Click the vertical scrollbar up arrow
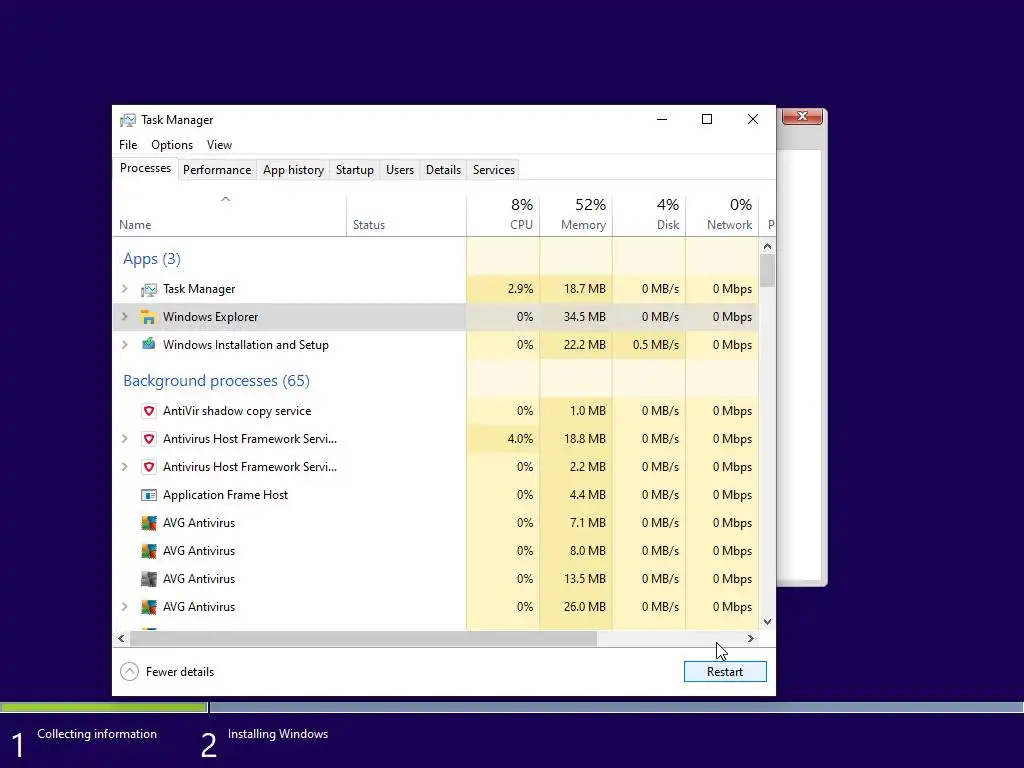This screenshot has width=1024, height=768. (x=767, y=246)
